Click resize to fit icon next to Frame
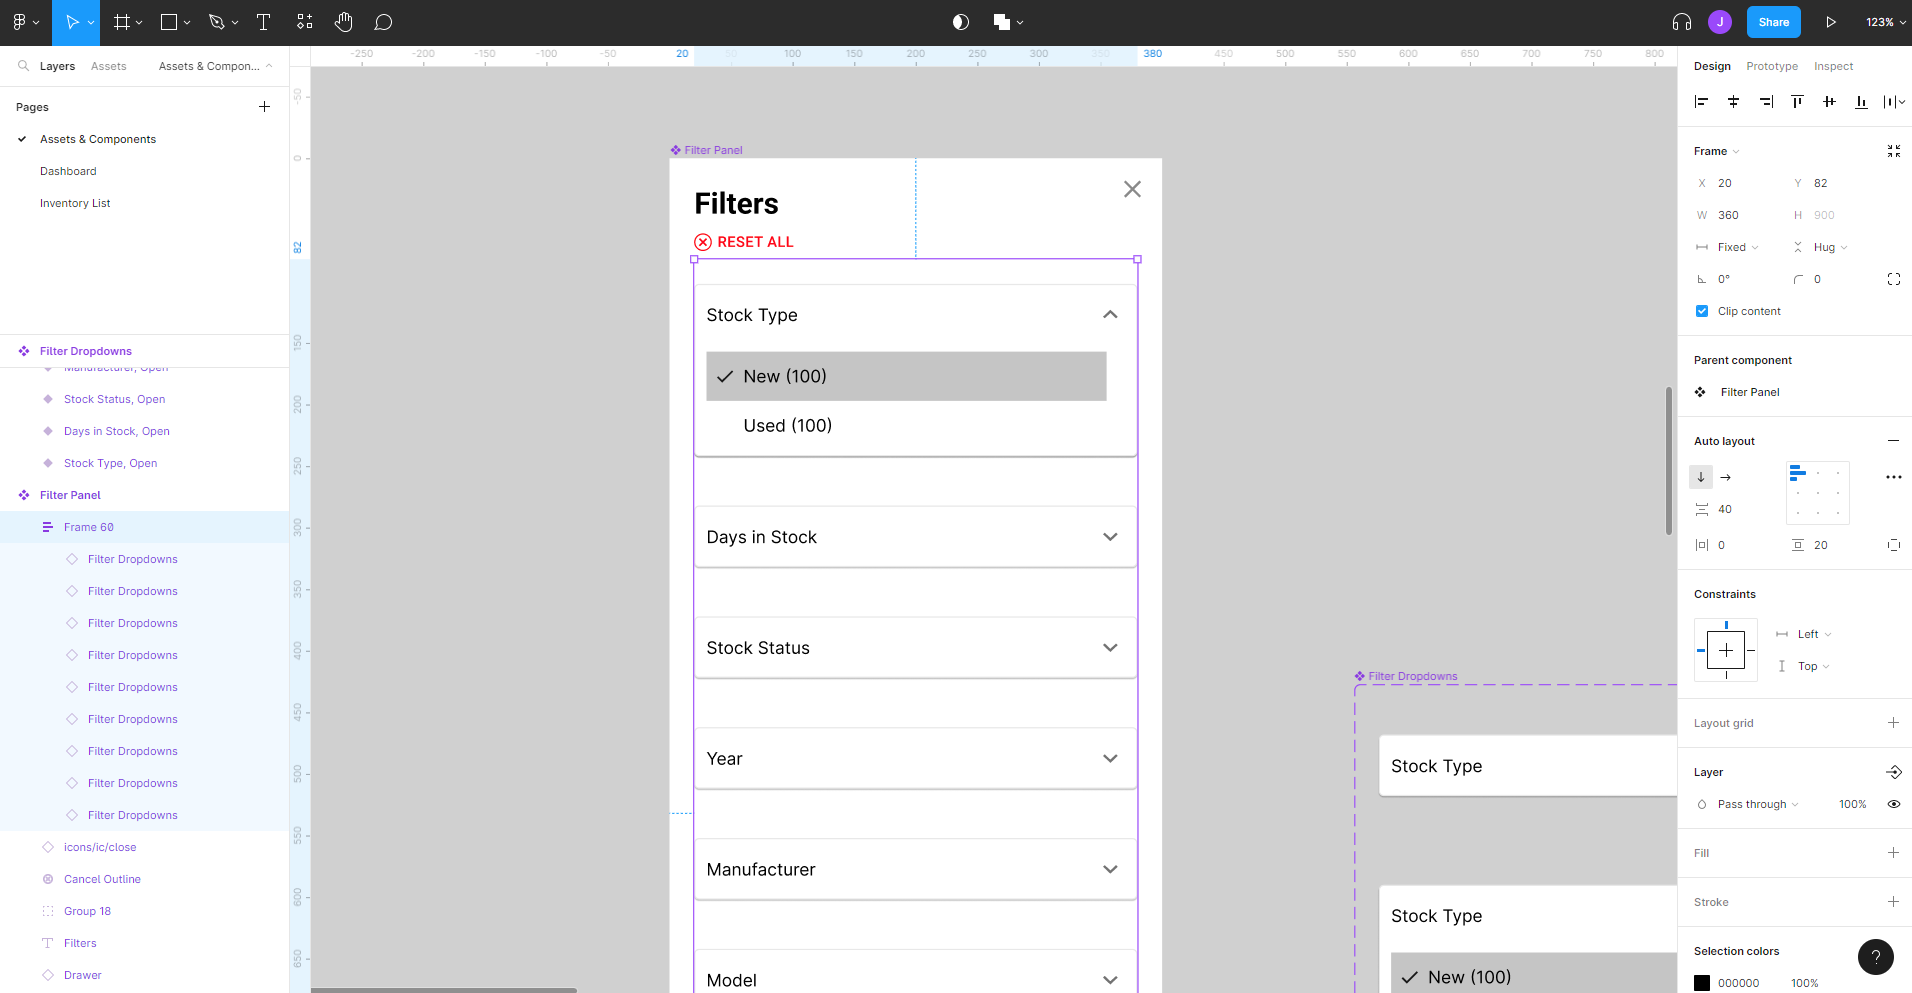Image resolution: width=1912 pixels, height=993 pixels. coord(1893,151)
